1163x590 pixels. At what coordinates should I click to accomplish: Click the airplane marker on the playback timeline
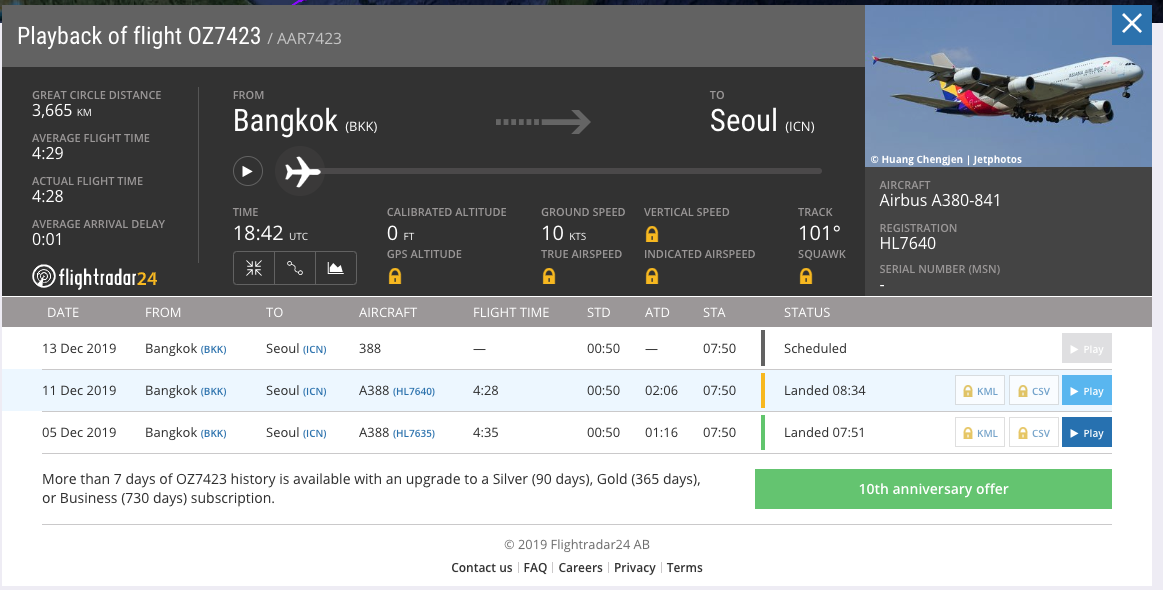[x=300, y=171]
